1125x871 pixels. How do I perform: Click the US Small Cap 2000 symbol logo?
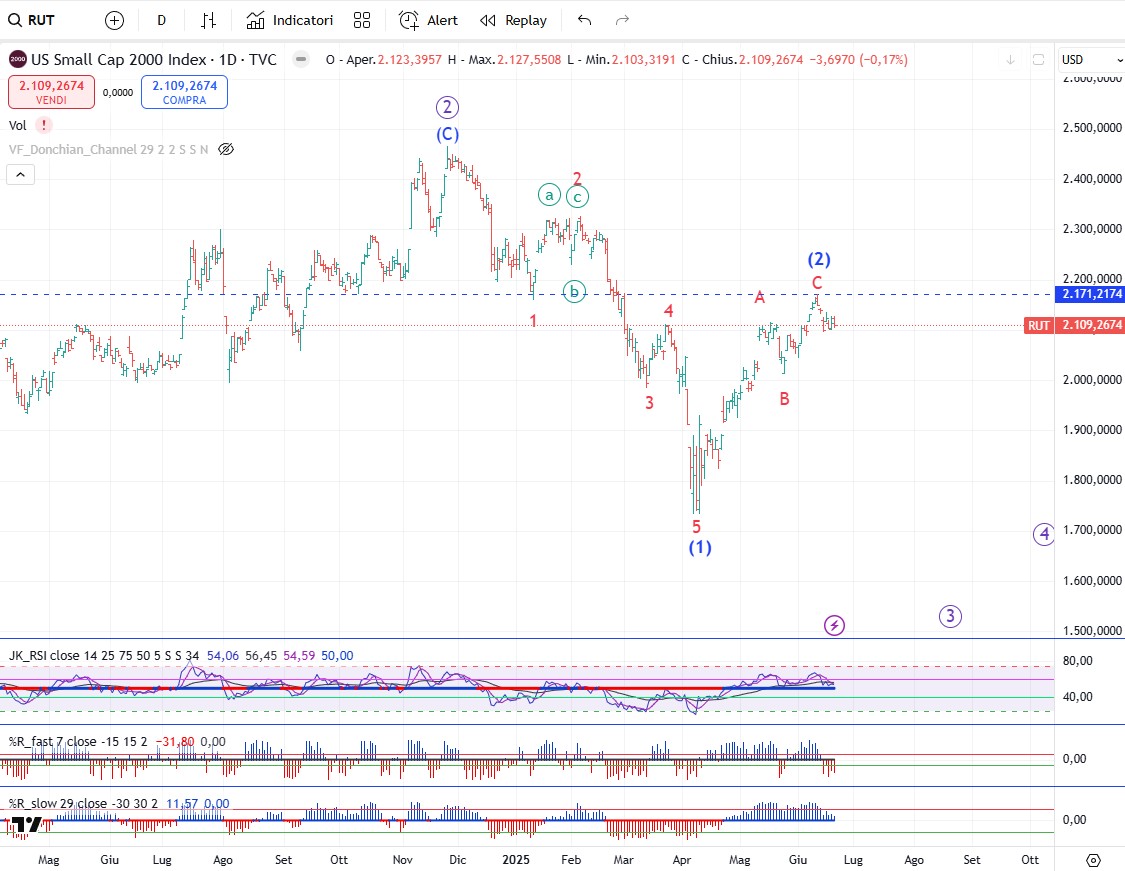tap(17, 60)
